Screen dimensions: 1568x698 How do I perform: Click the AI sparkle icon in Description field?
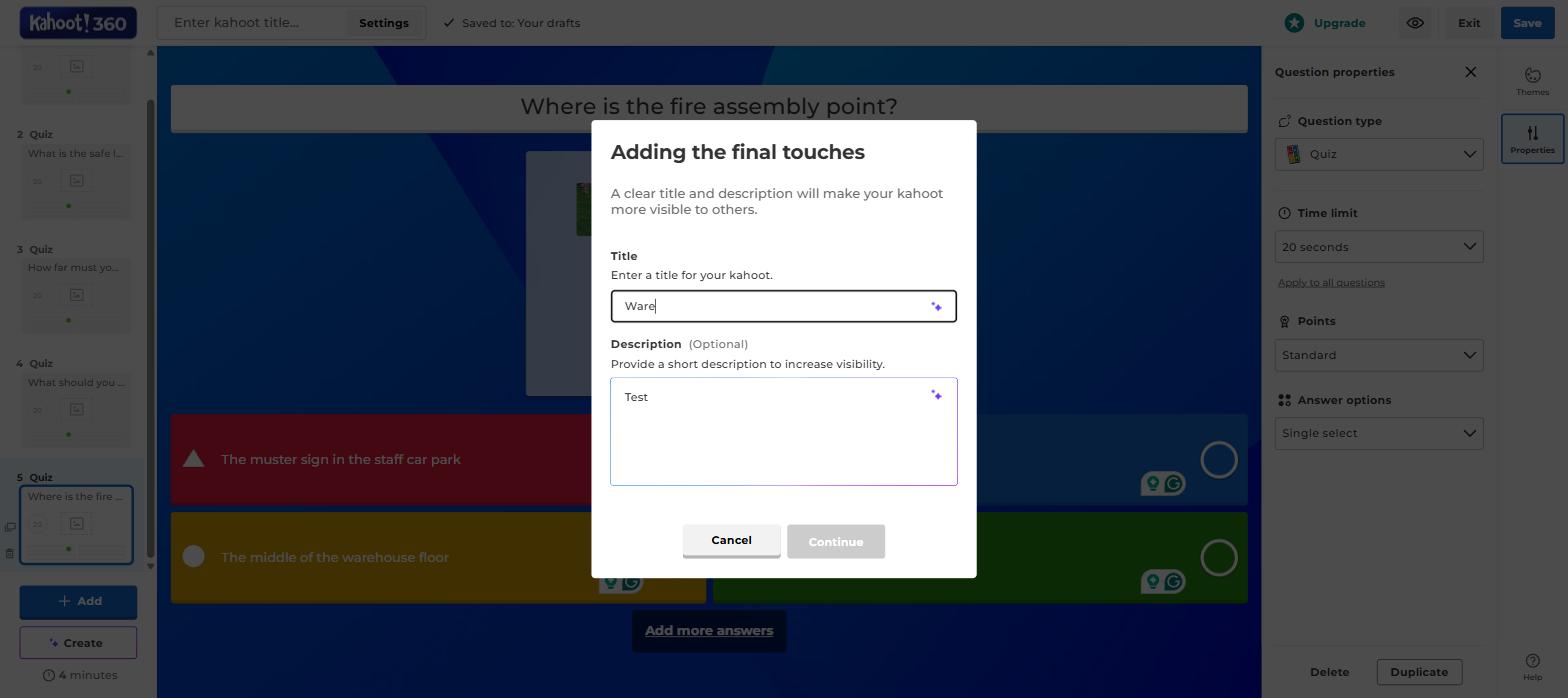(x=936, y=396)
